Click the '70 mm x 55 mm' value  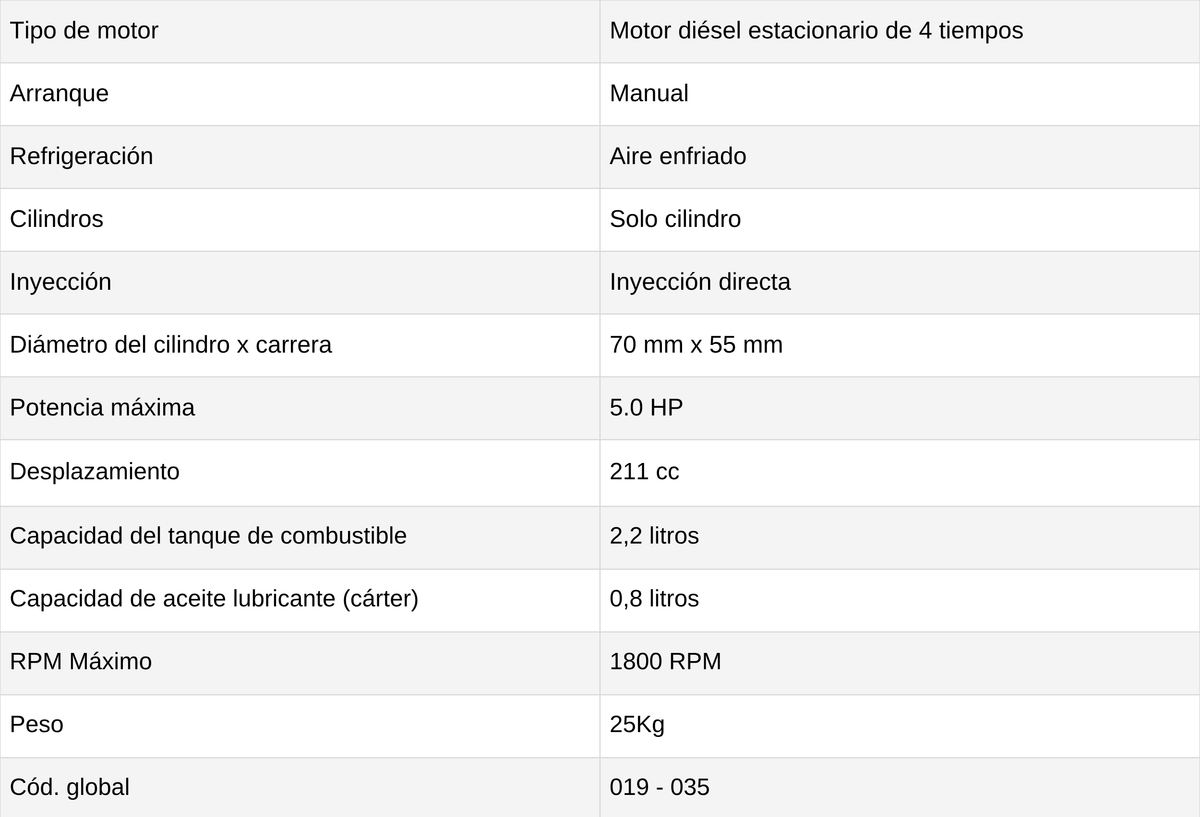[x=696, y=345]
